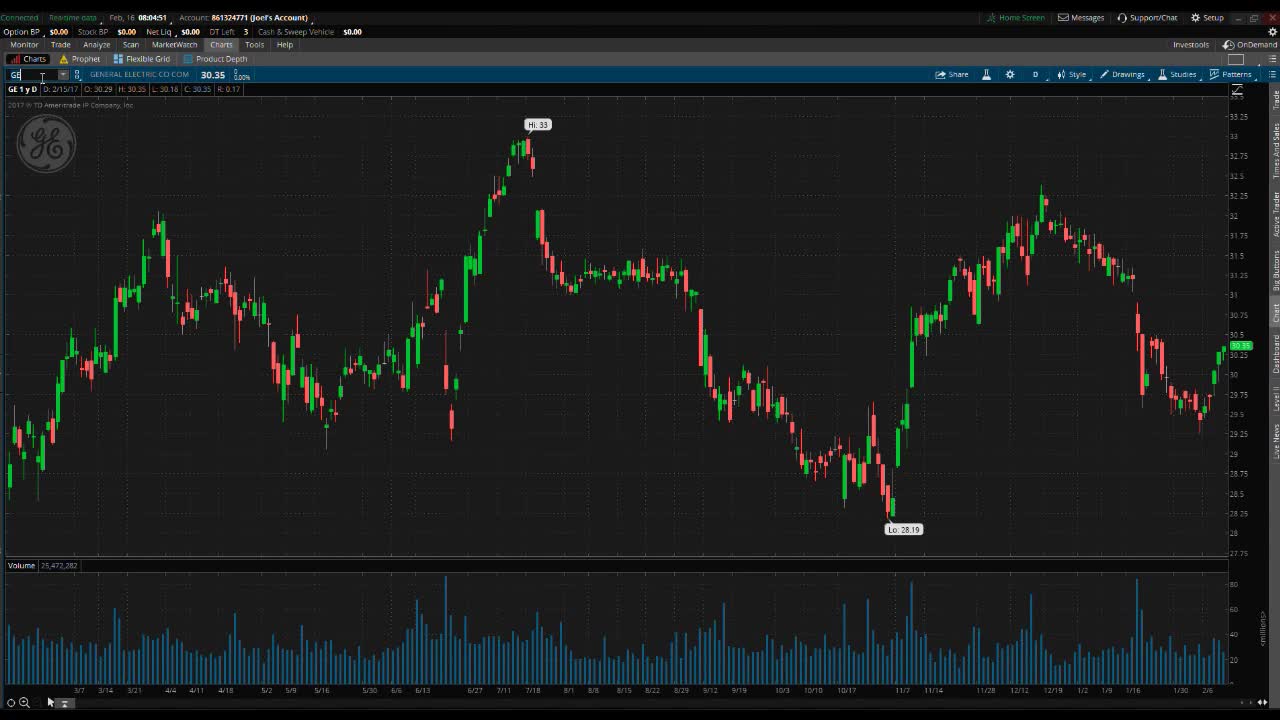This screenshot has width=1280, height=720.
Task: Go to Home Screen
Action: [1015, 18]
